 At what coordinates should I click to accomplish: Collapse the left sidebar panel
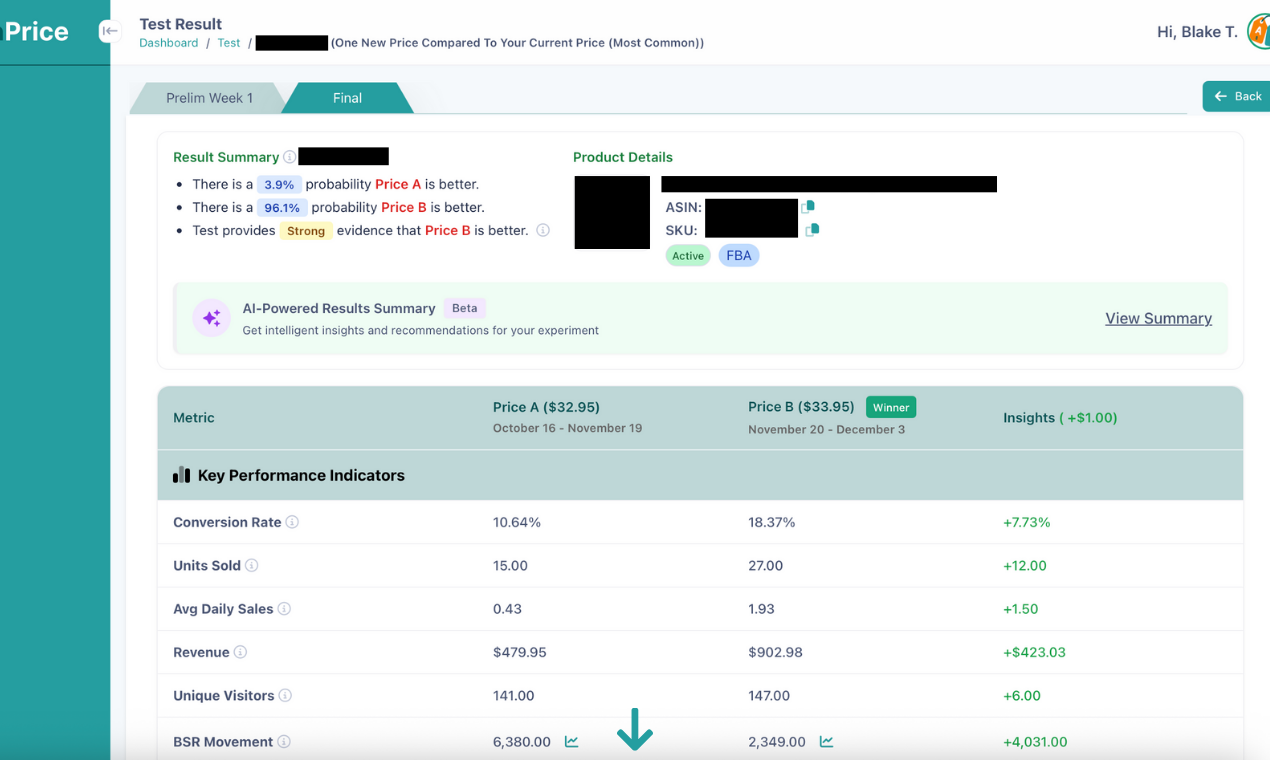pyautogui.click(x=109, y=31)
